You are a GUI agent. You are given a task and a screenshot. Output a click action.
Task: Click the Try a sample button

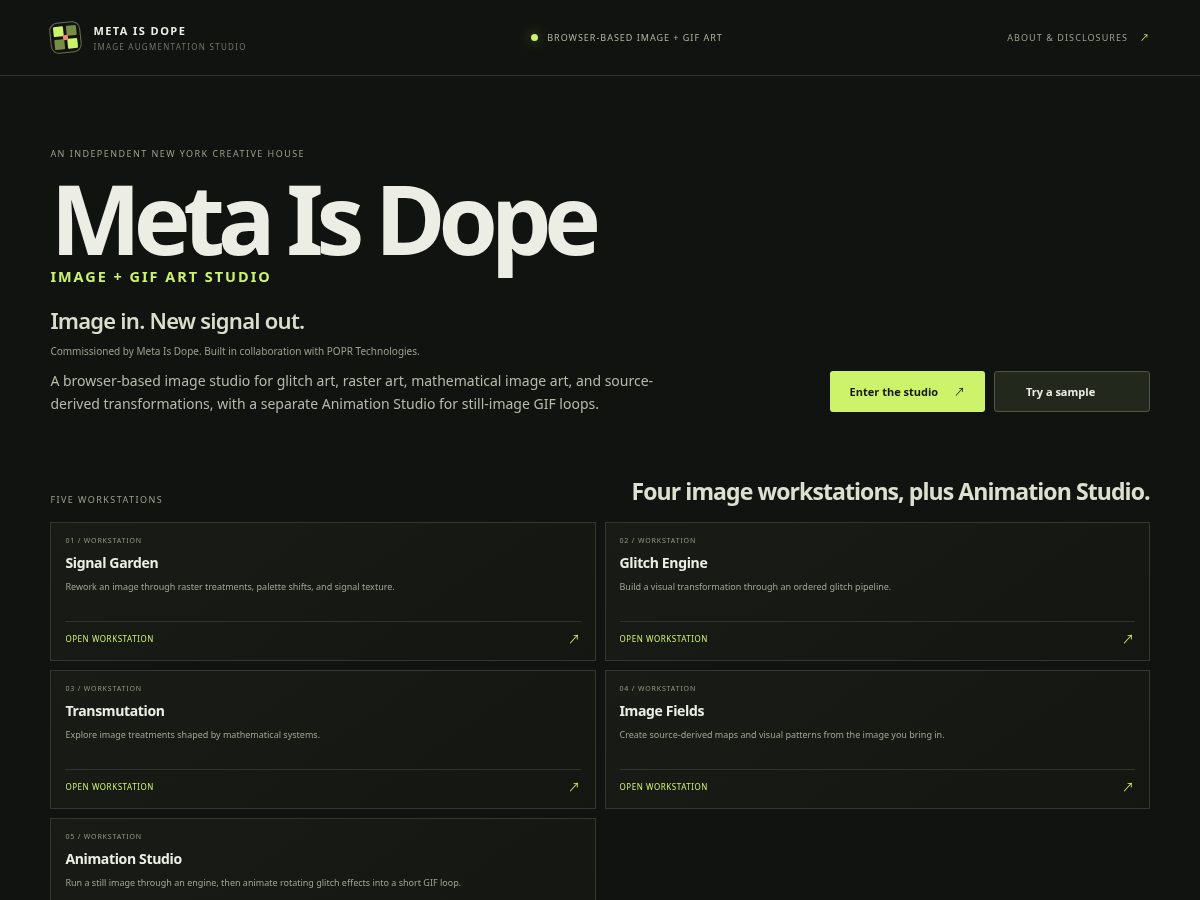point(1072,392)
